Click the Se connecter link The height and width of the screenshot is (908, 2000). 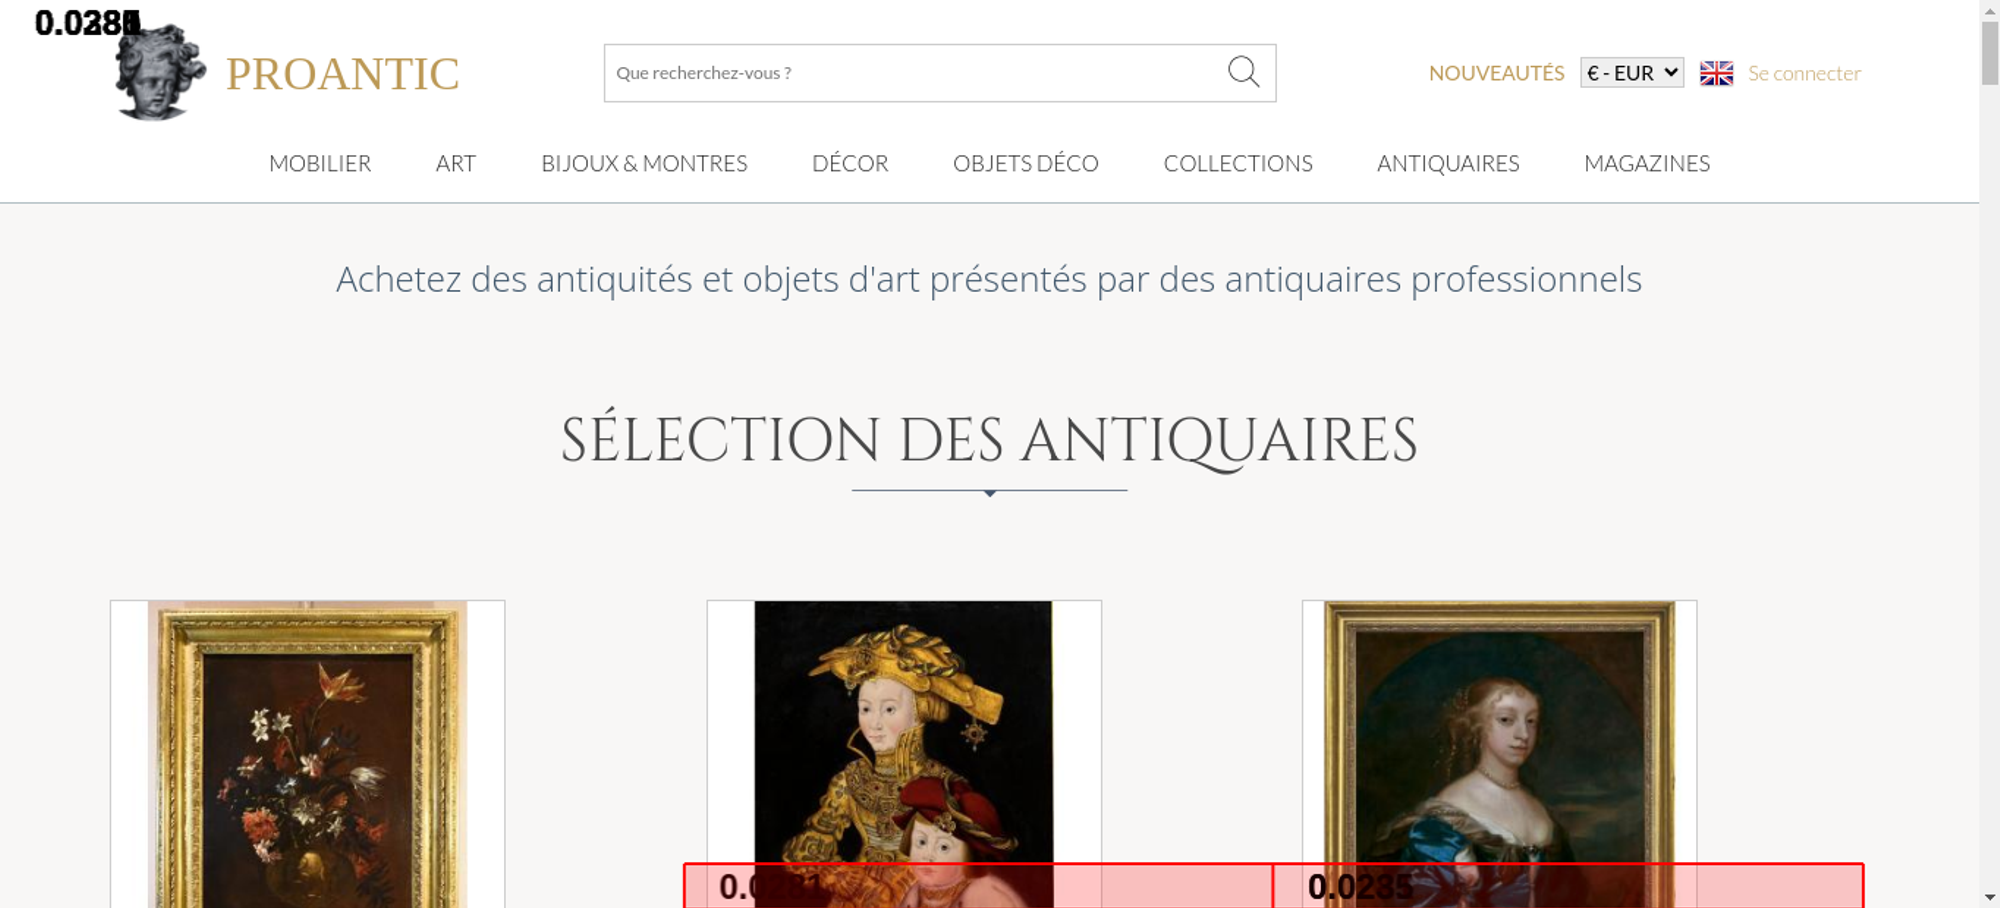point(1804,73)
